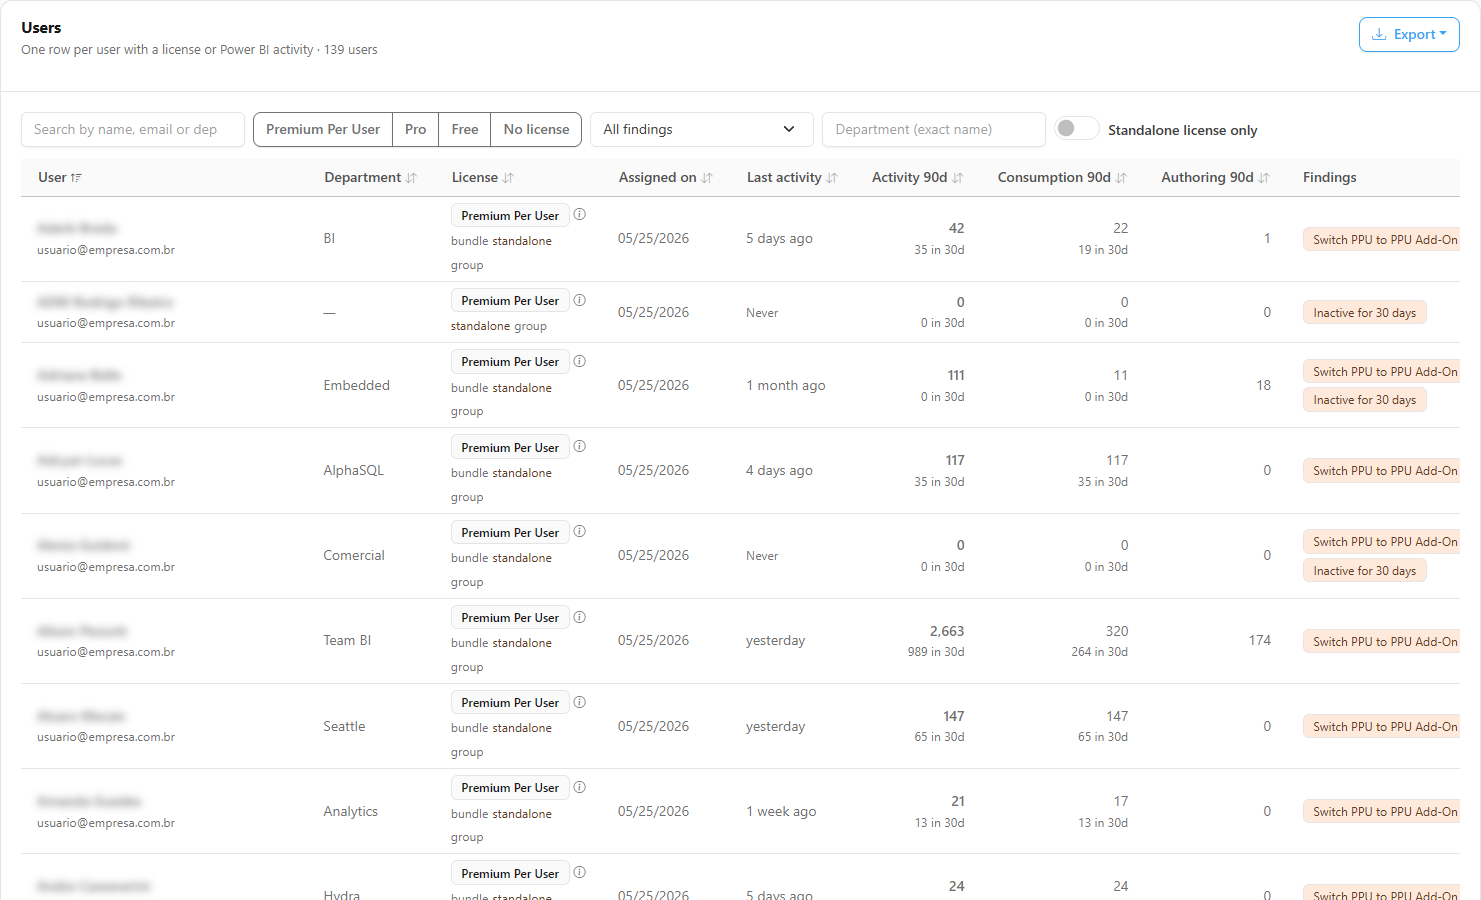
Task: Select the Pro license filter
Action: [x=416, y=130]
